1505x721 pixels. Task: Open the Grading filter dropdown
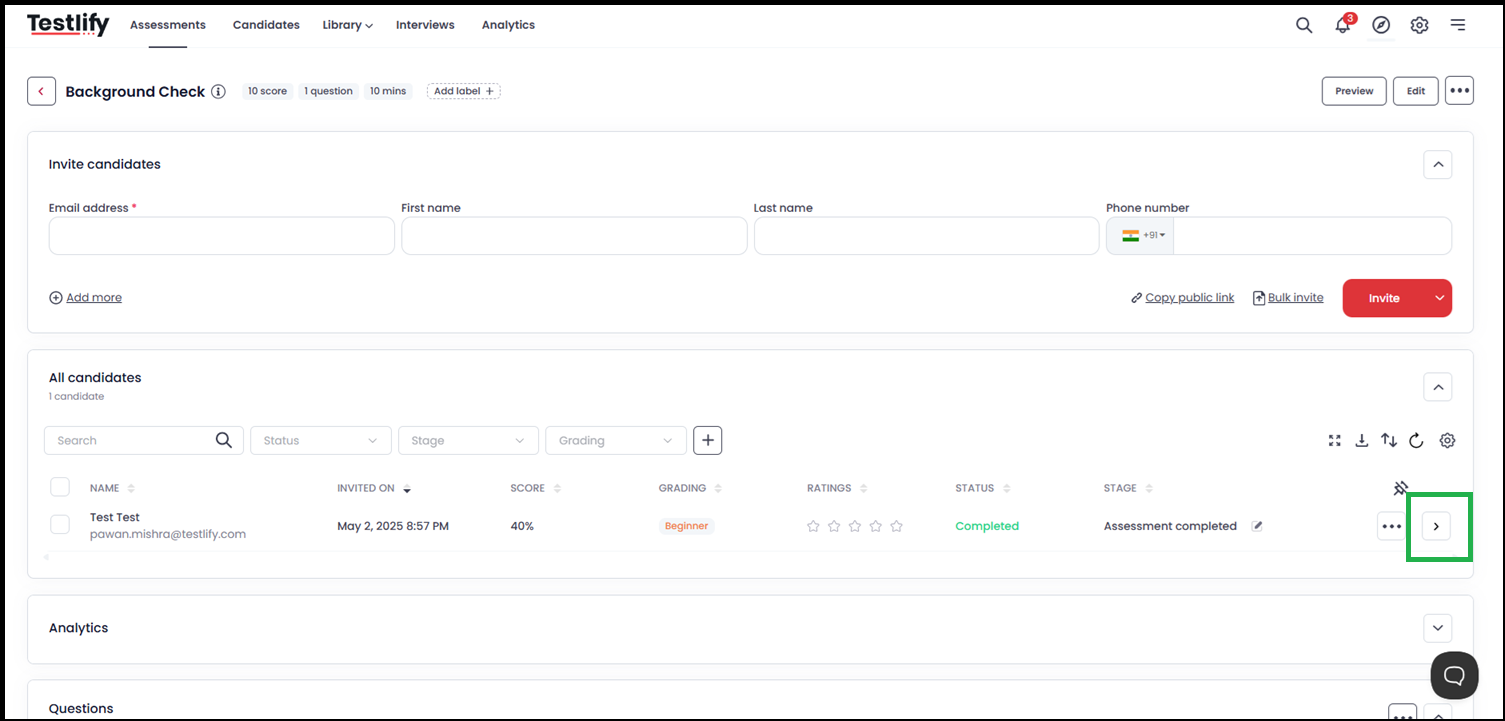tap(616, 440)
